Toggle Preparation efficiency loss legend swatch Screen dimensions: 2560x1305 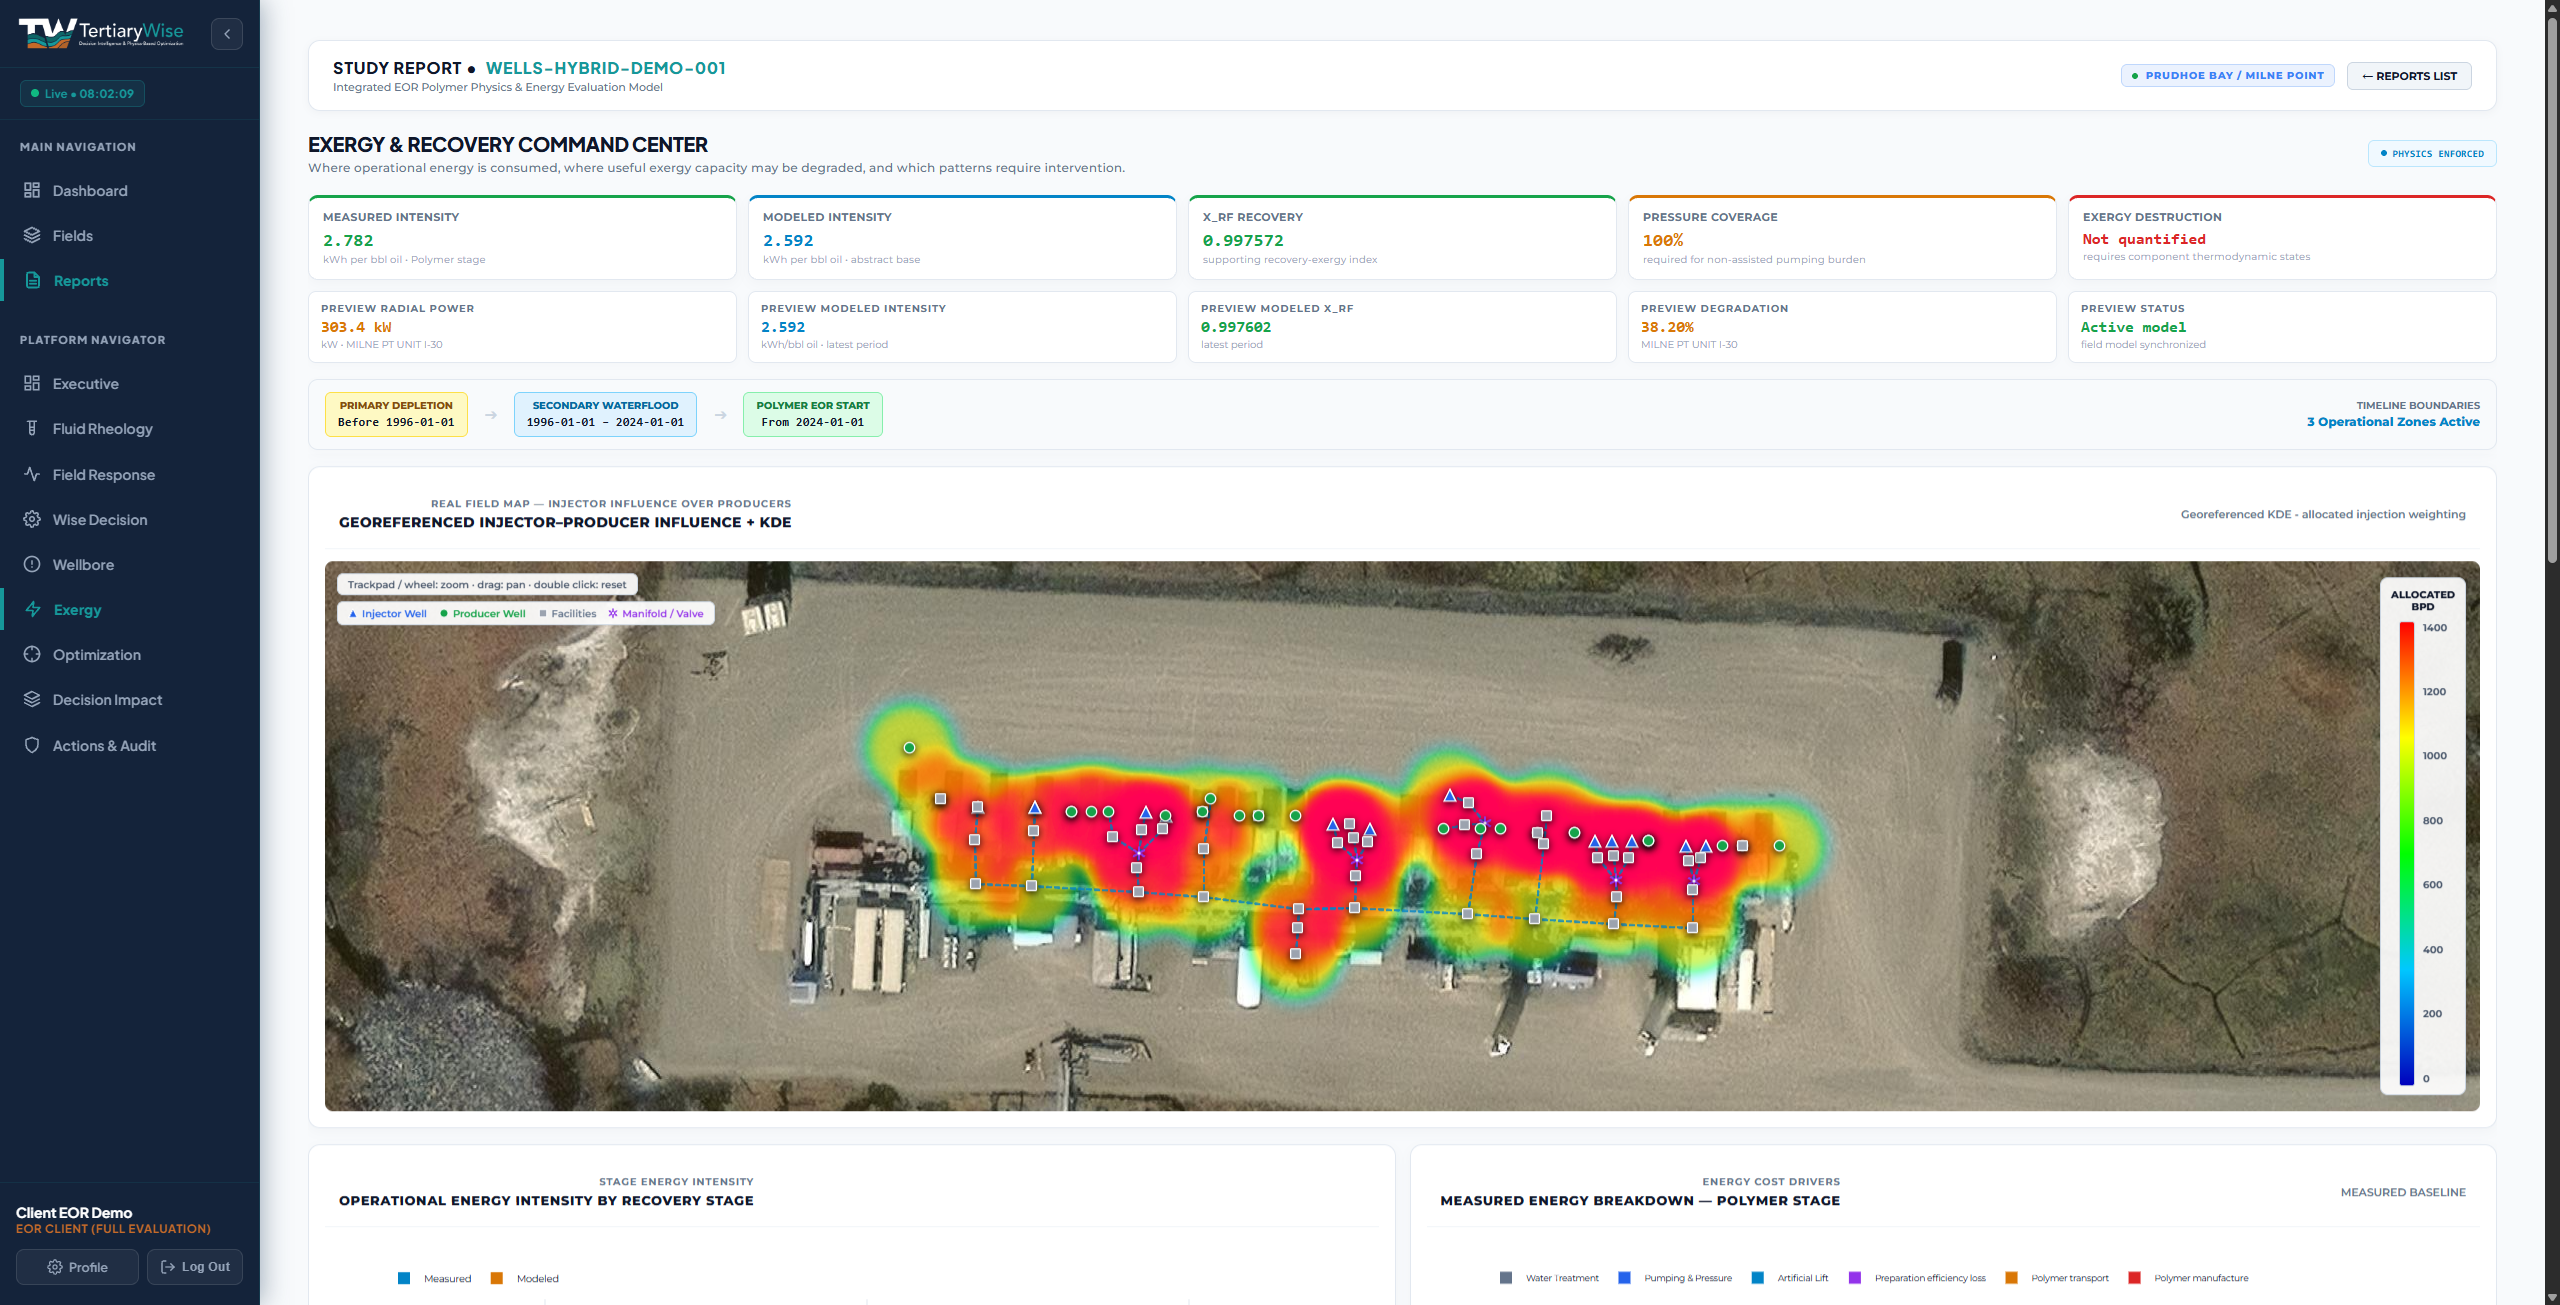click(1855, 1278)
